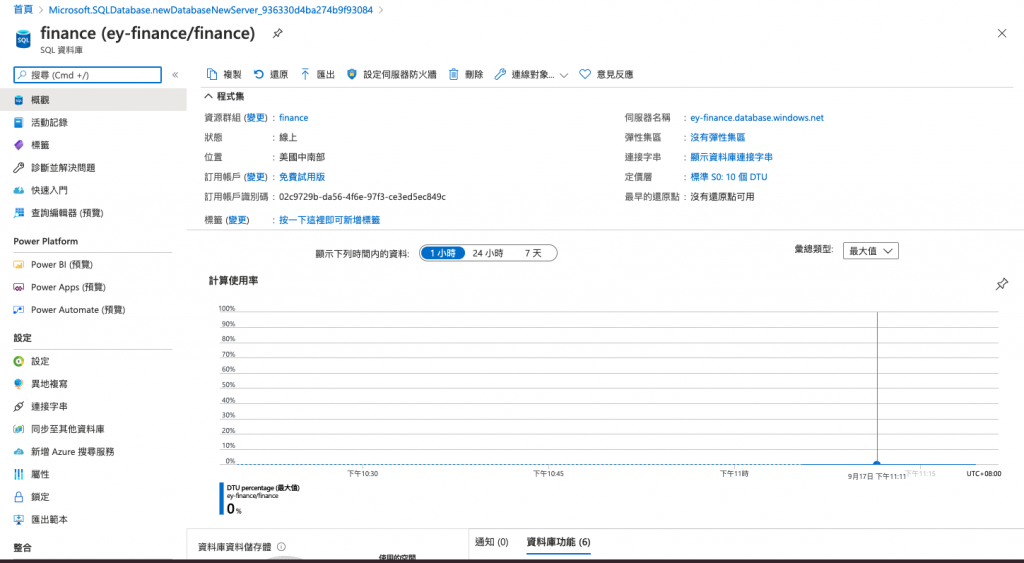Select the 1 小時 time range
Image resolution: width=1024 pixels, height=563 pixels.
[443, 253]
